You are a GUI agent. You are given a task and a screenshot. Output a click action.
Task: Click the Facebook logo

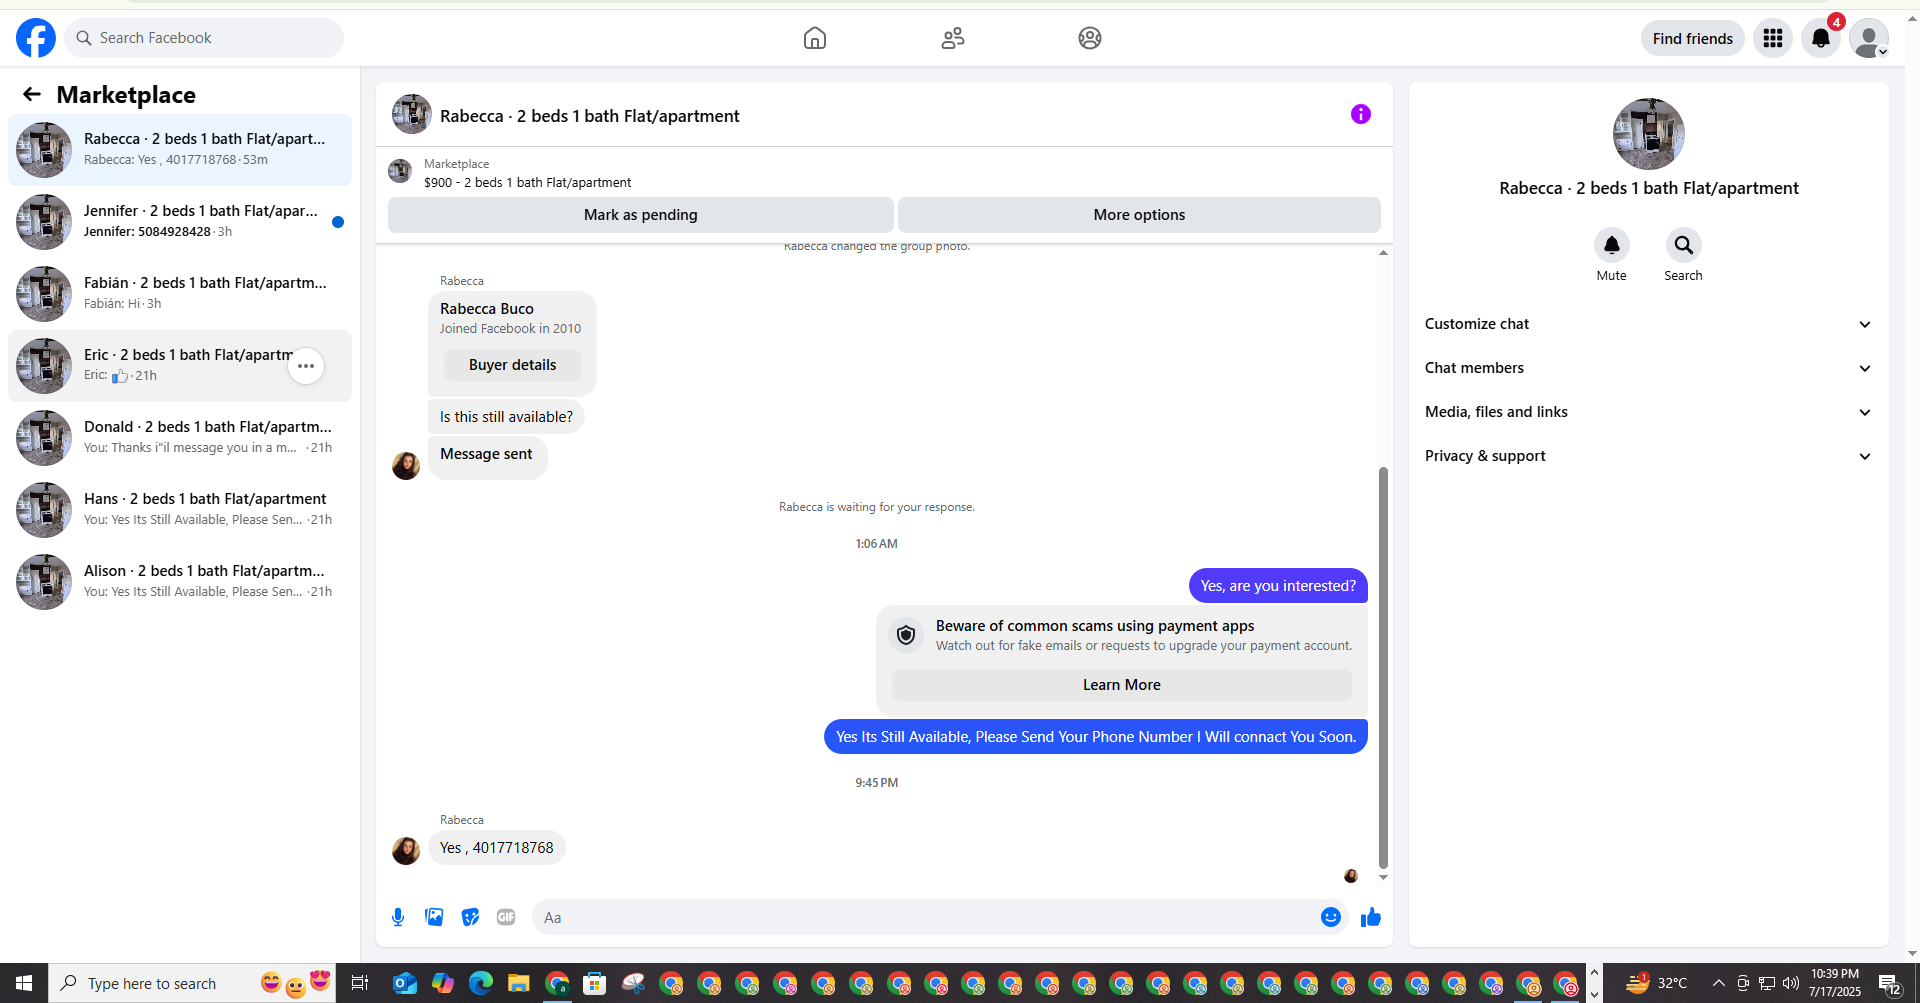36,38
